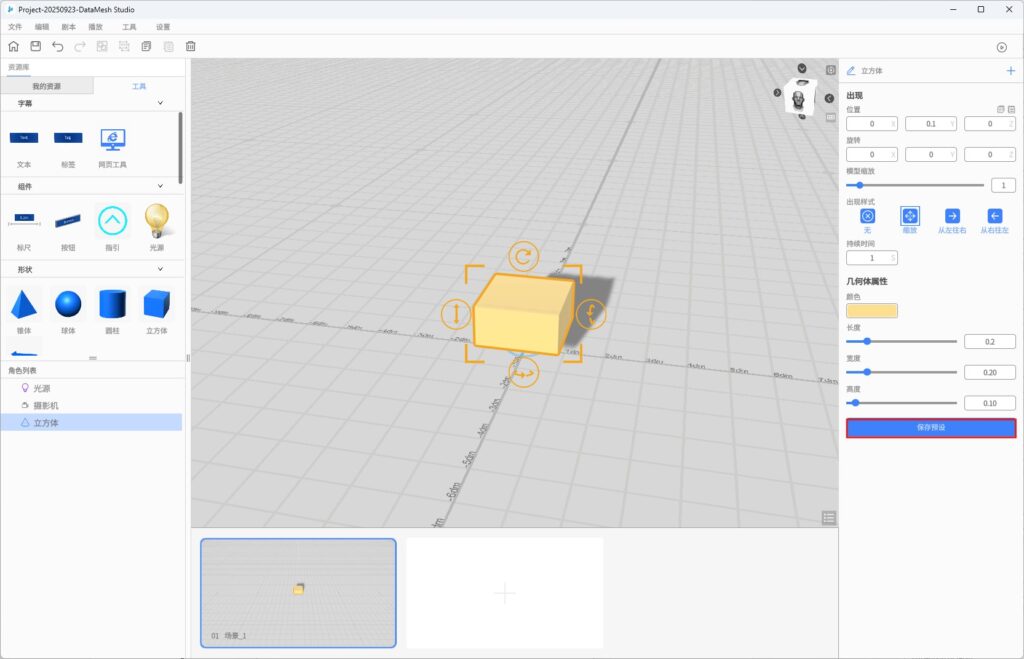Add a 圆柱 cylinder shape
This screenshot has height=659, width=1024.
click(112, 304)
